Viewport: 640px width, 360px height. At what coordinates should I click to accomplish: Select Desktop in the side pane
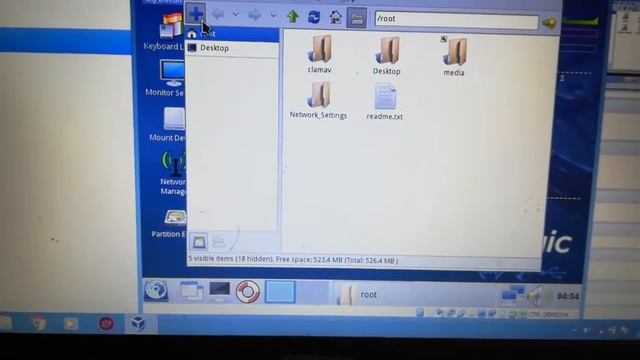233,48
